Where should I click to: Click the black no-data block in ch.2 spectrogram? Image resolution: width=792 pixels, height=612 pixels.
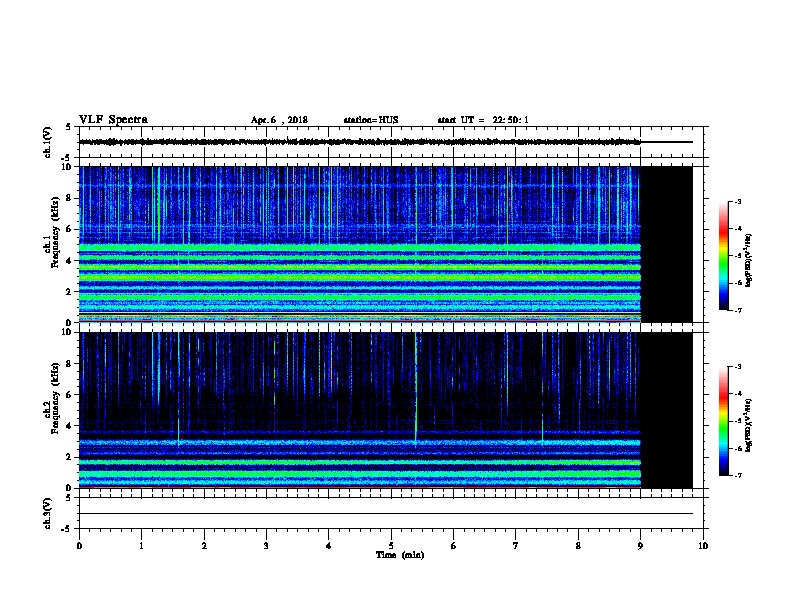tap(667, 410)
